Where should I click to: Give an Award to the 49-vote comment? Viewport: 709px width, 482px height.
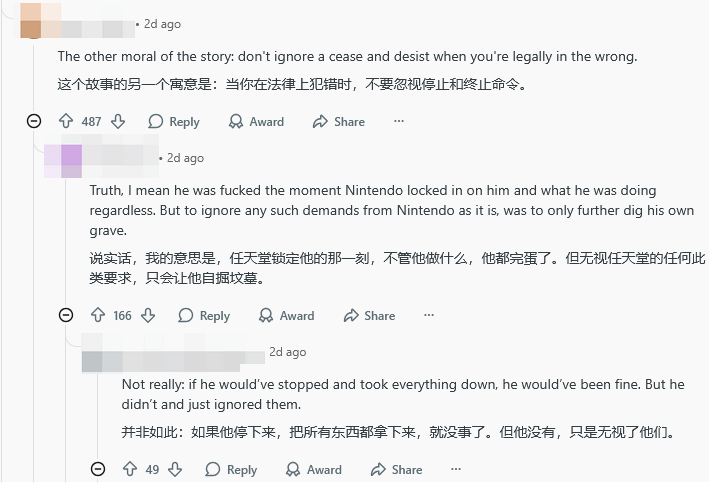313,469
